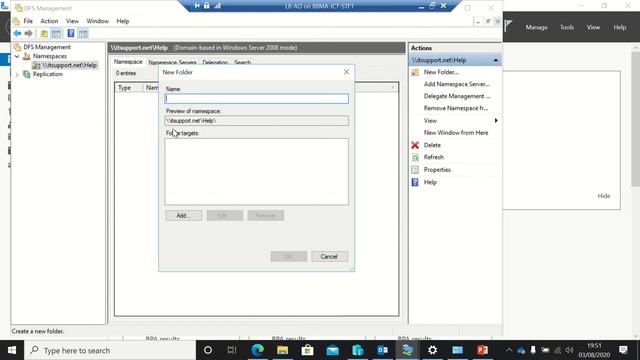
Task: Click the Task View taskbar icon
Action: (232, 350)
